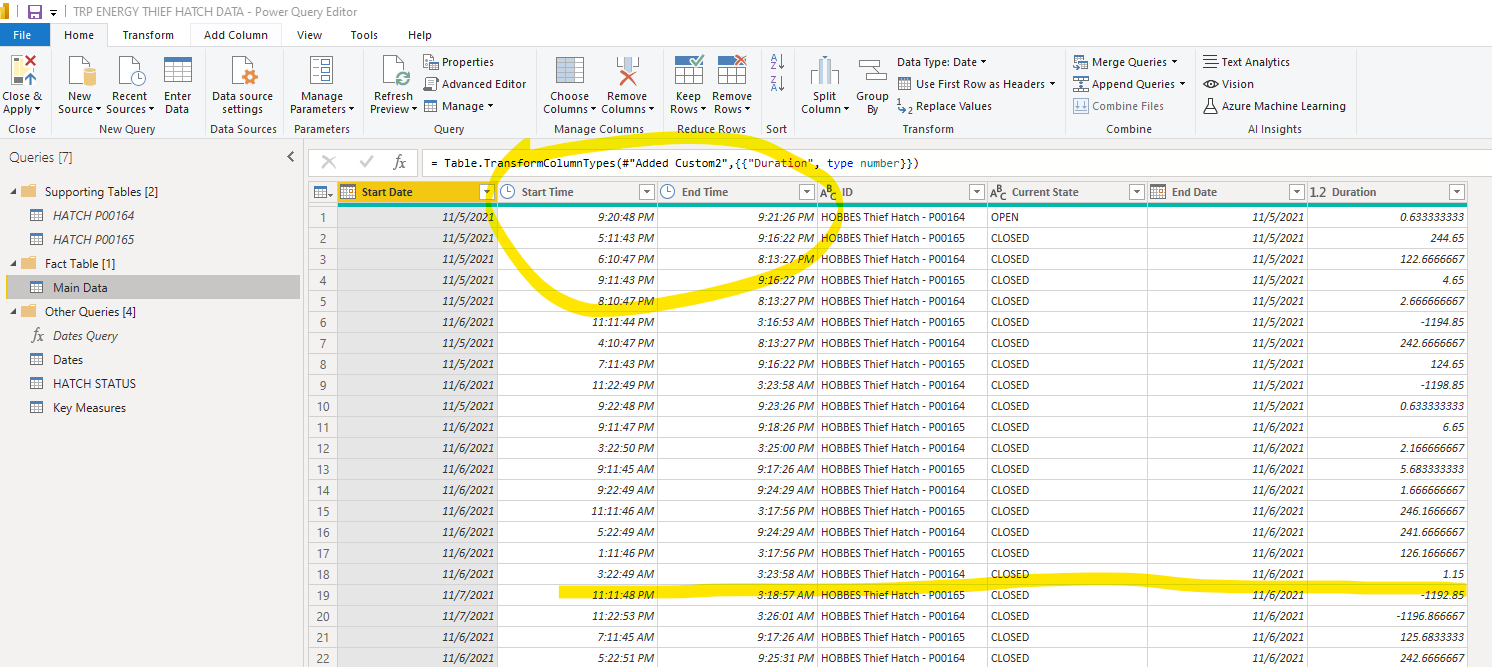Switch to the Add Column tab
The width and height of the screenshot is (1492, 667).
tap(236, 35)
